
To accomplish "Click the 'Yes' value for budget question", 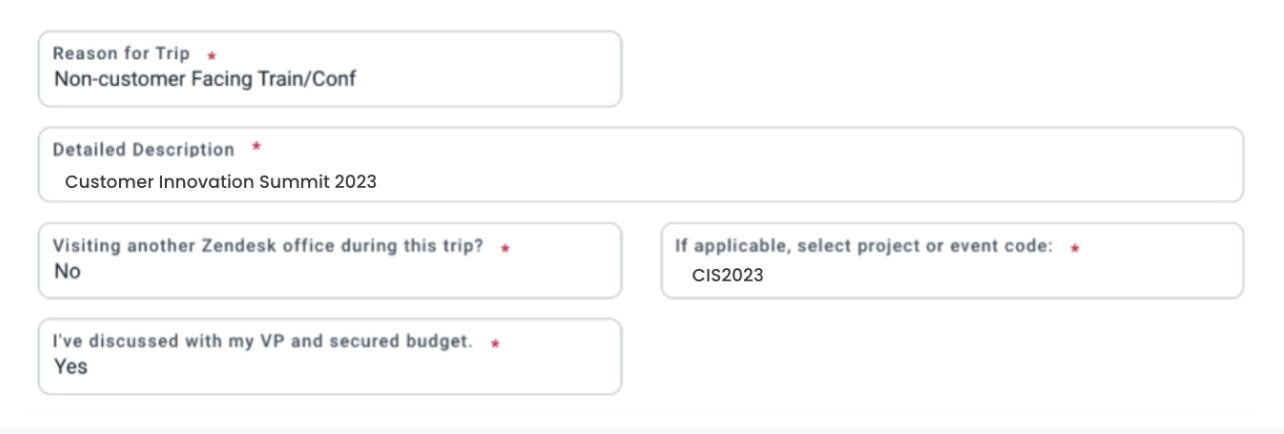I will [x=70, y=367].
